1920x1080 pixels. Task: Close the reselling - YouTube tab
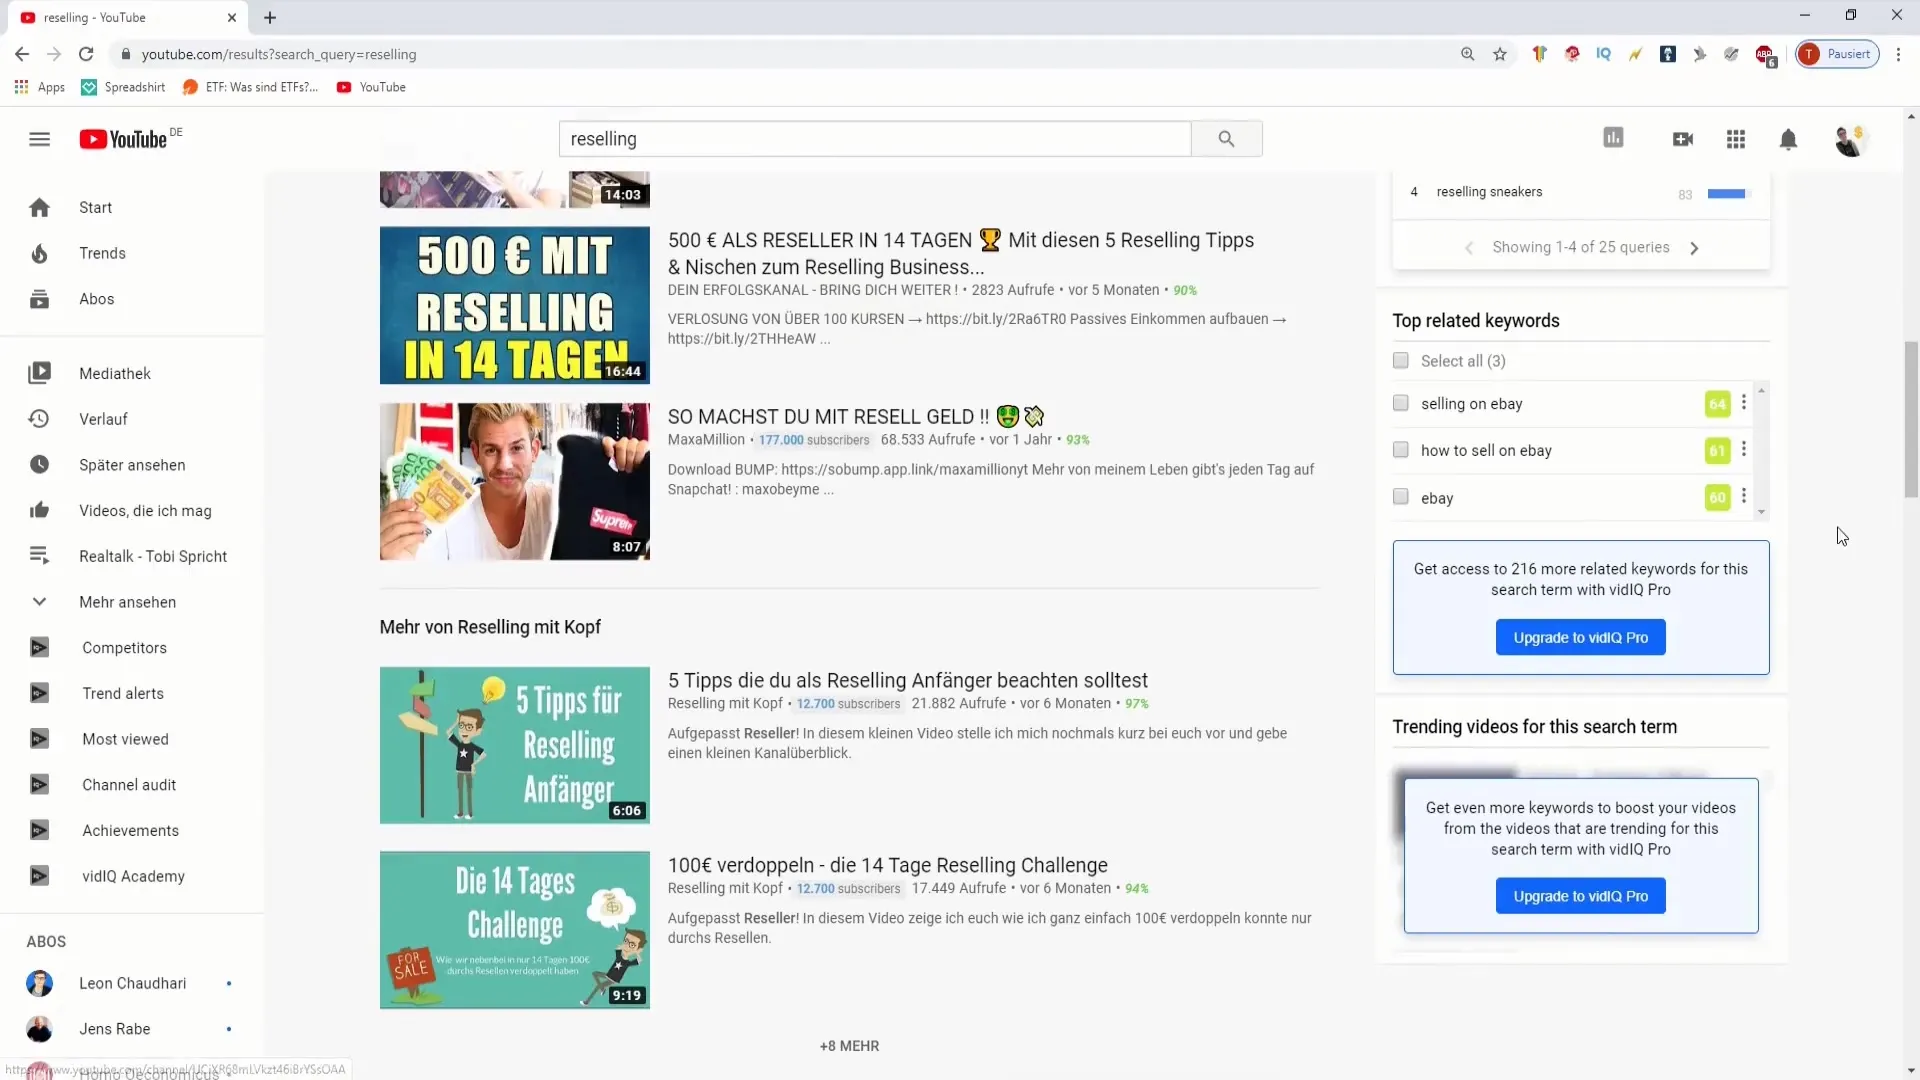(232, 17)
